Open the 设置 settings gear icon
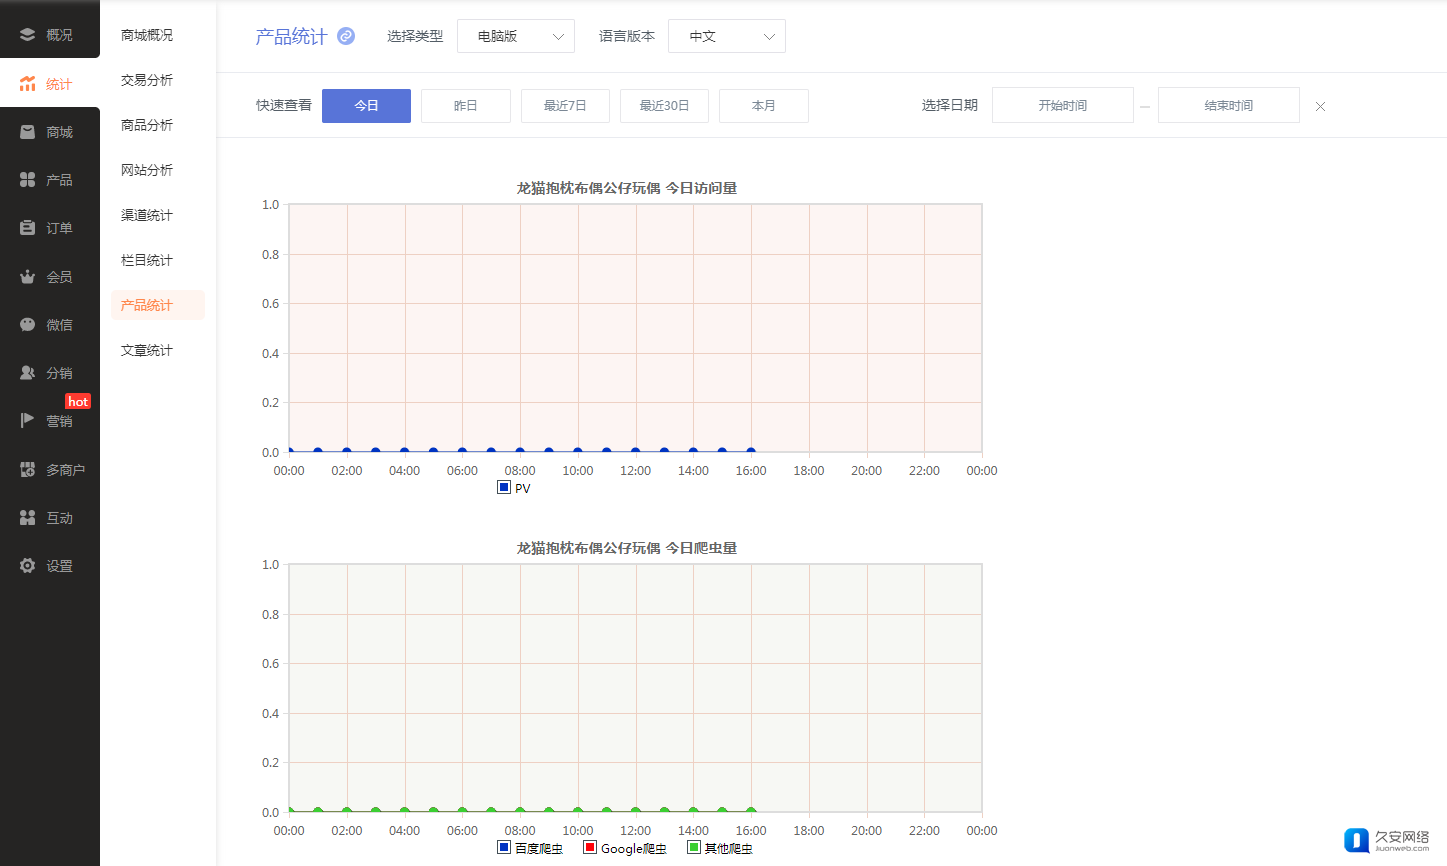This screenshot has height=866, width=1447. click(x=28, y=566)
